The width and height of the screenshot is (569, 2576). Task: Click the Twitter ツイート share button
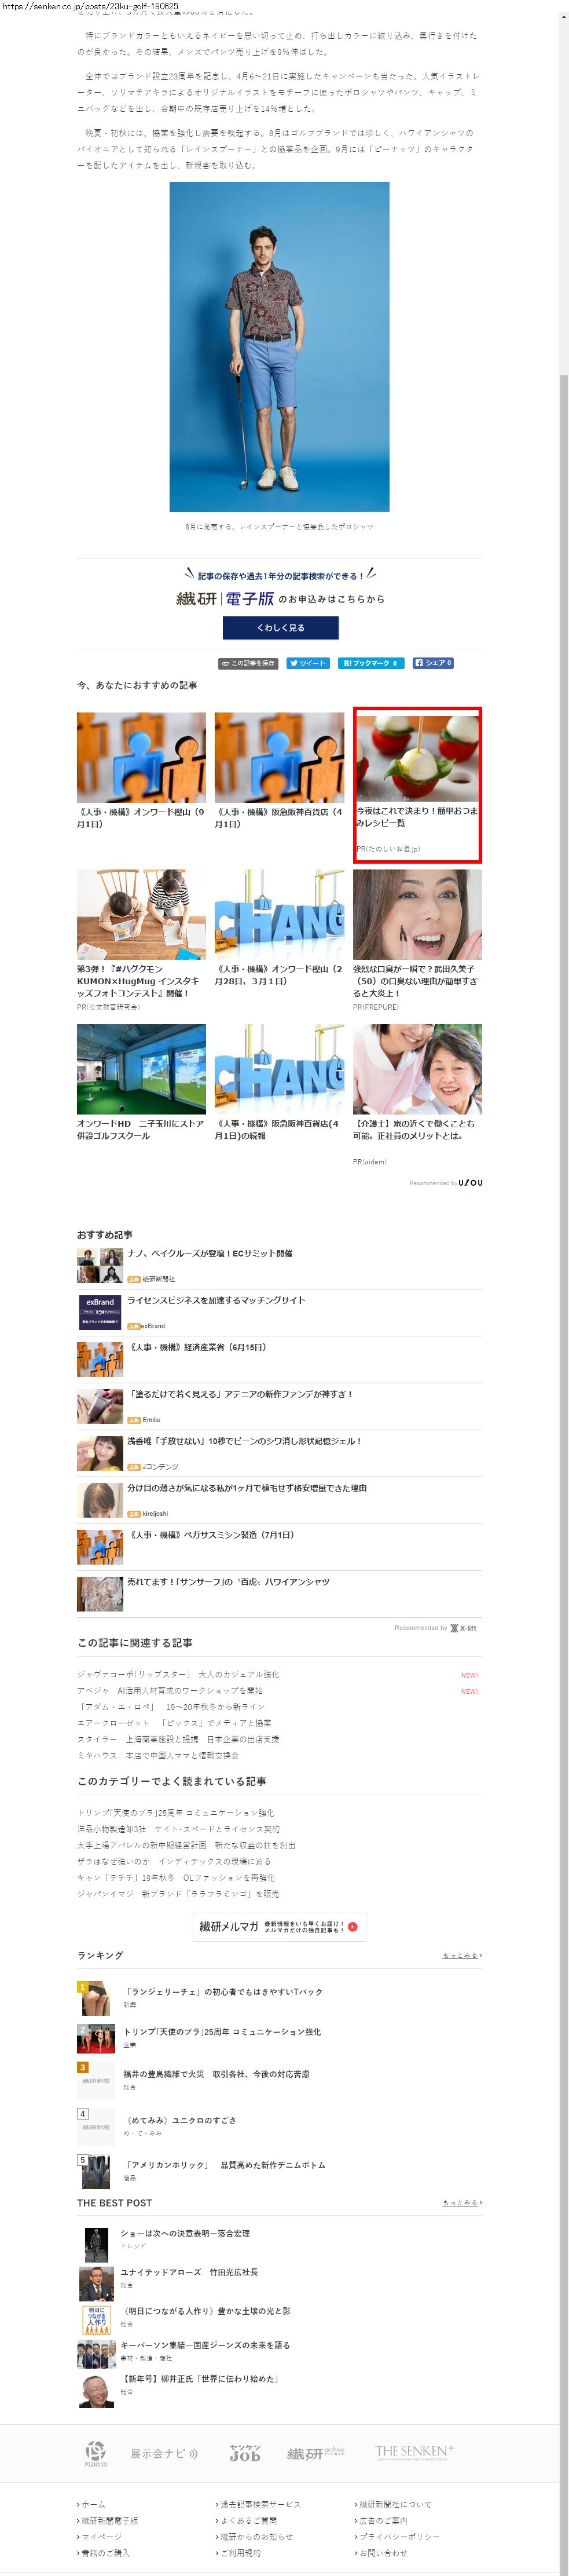307,663
